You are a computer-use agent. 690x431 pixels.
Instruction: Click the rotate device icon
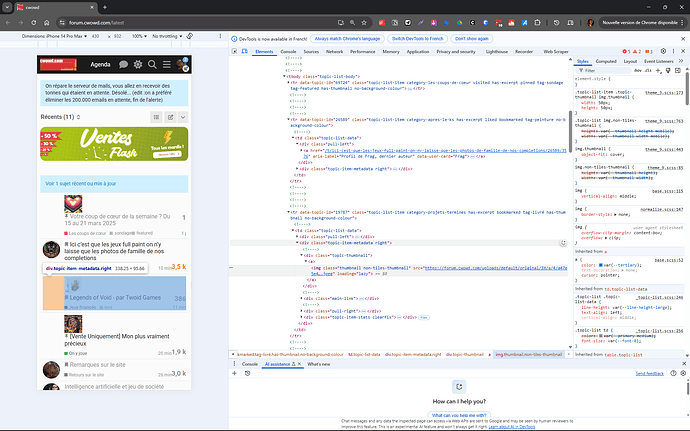(x=190, y=36)
